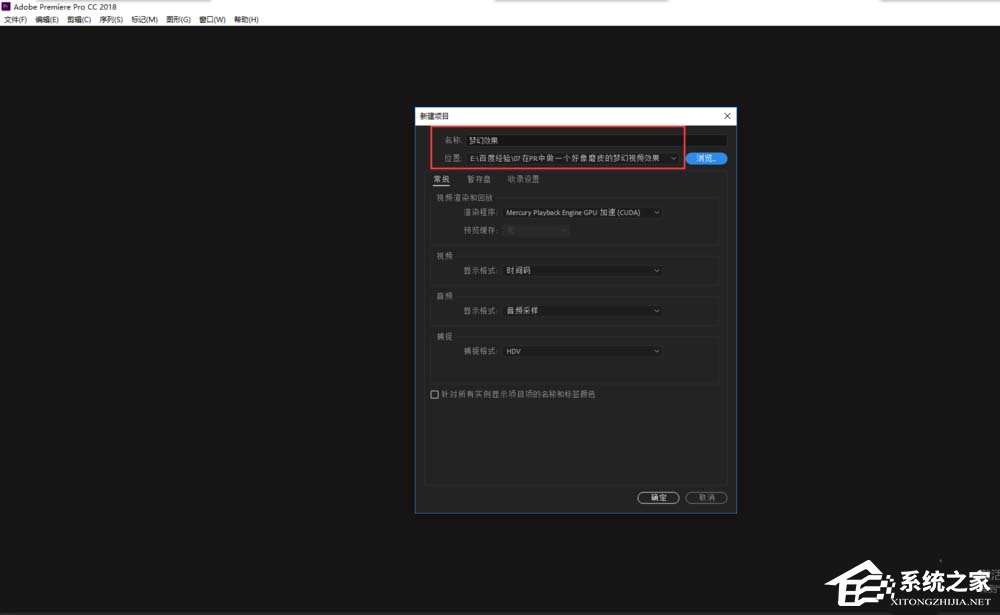The width and height of the screenshot is (1000, 615).
Task: Open the 帮助(H) menu
Action: coord(246,20)
